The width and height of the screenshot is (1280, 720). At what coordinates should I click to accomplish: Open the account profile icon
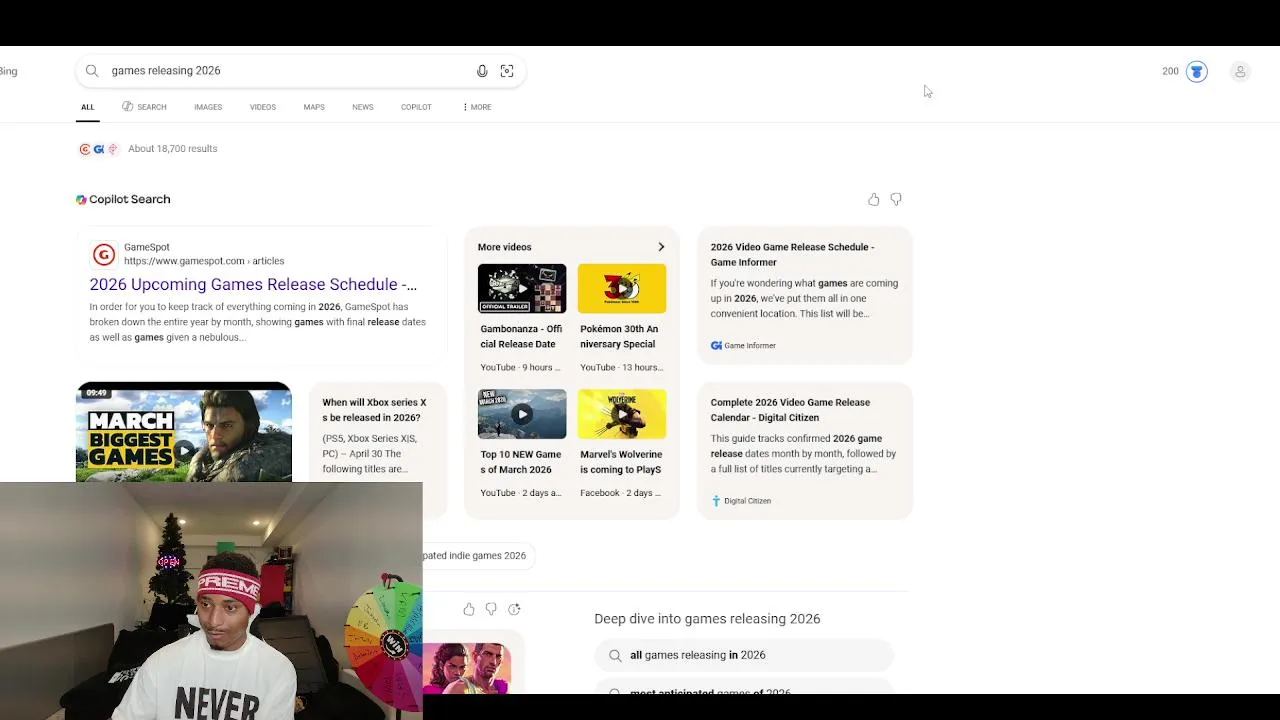[x=1240, y=71]
